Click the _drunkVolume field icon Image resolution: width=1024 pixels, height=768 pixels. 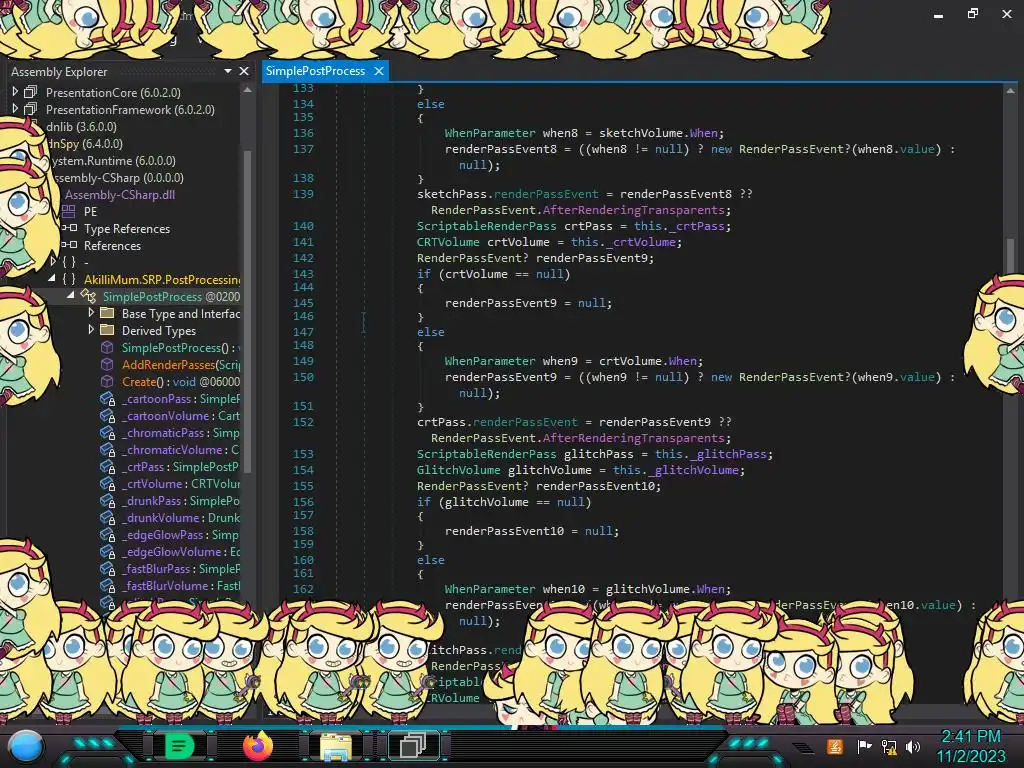pyautogui.click(x=108, y=517)
